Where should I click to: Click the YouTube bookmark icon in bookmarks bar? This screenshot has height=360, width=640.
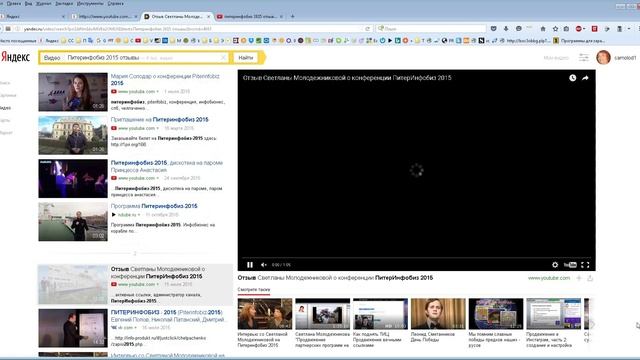point(138,40)
